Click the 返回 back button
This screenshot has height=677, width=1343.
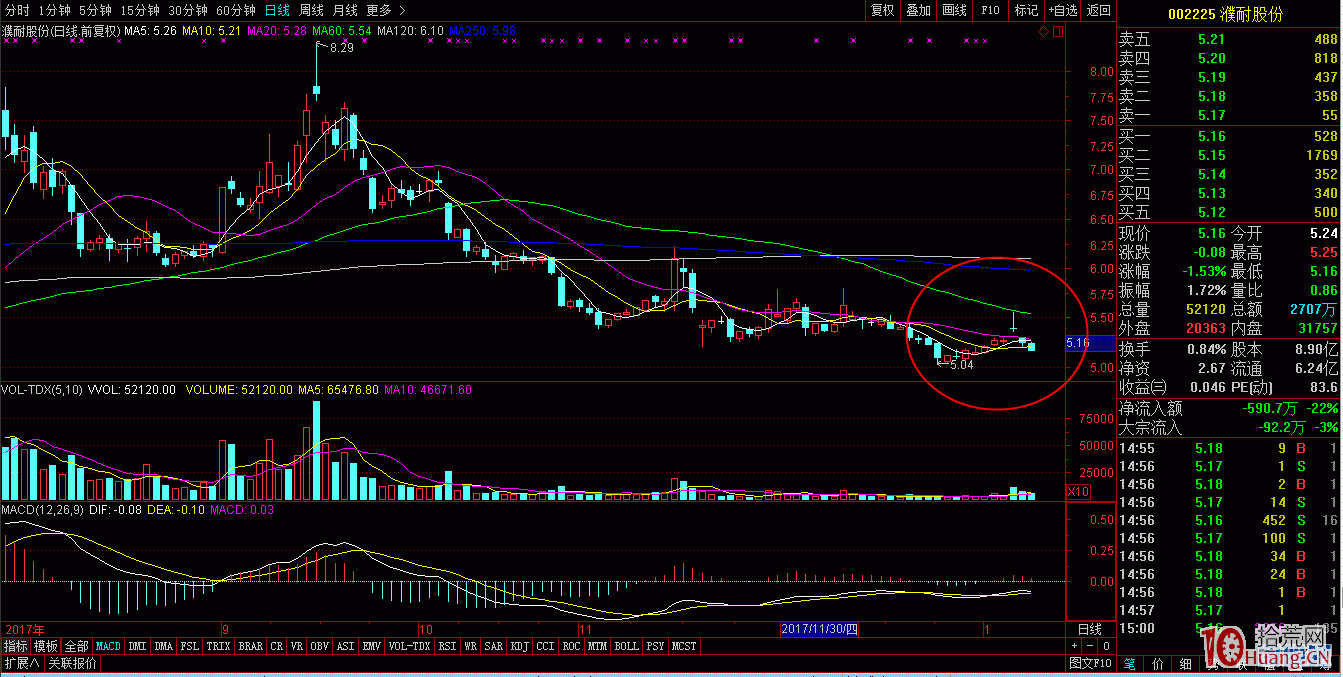1098,10
